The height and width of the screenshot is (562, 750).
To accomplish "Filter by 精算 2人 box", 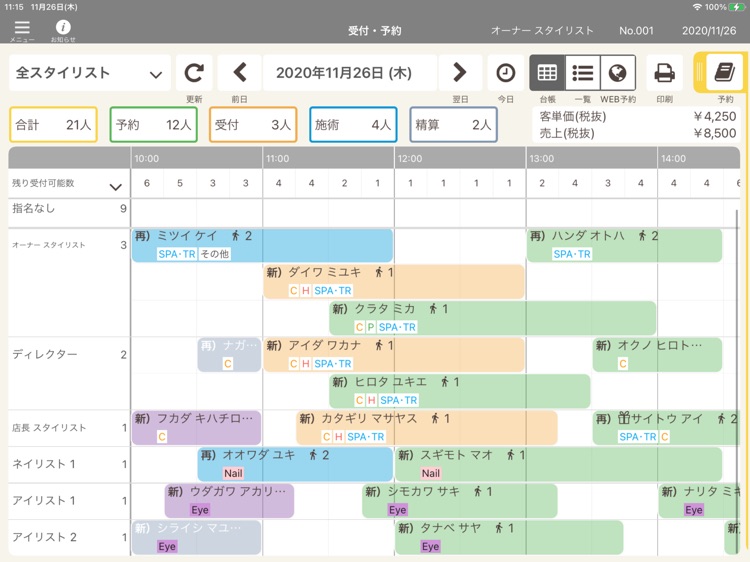I will coord(453,125).
